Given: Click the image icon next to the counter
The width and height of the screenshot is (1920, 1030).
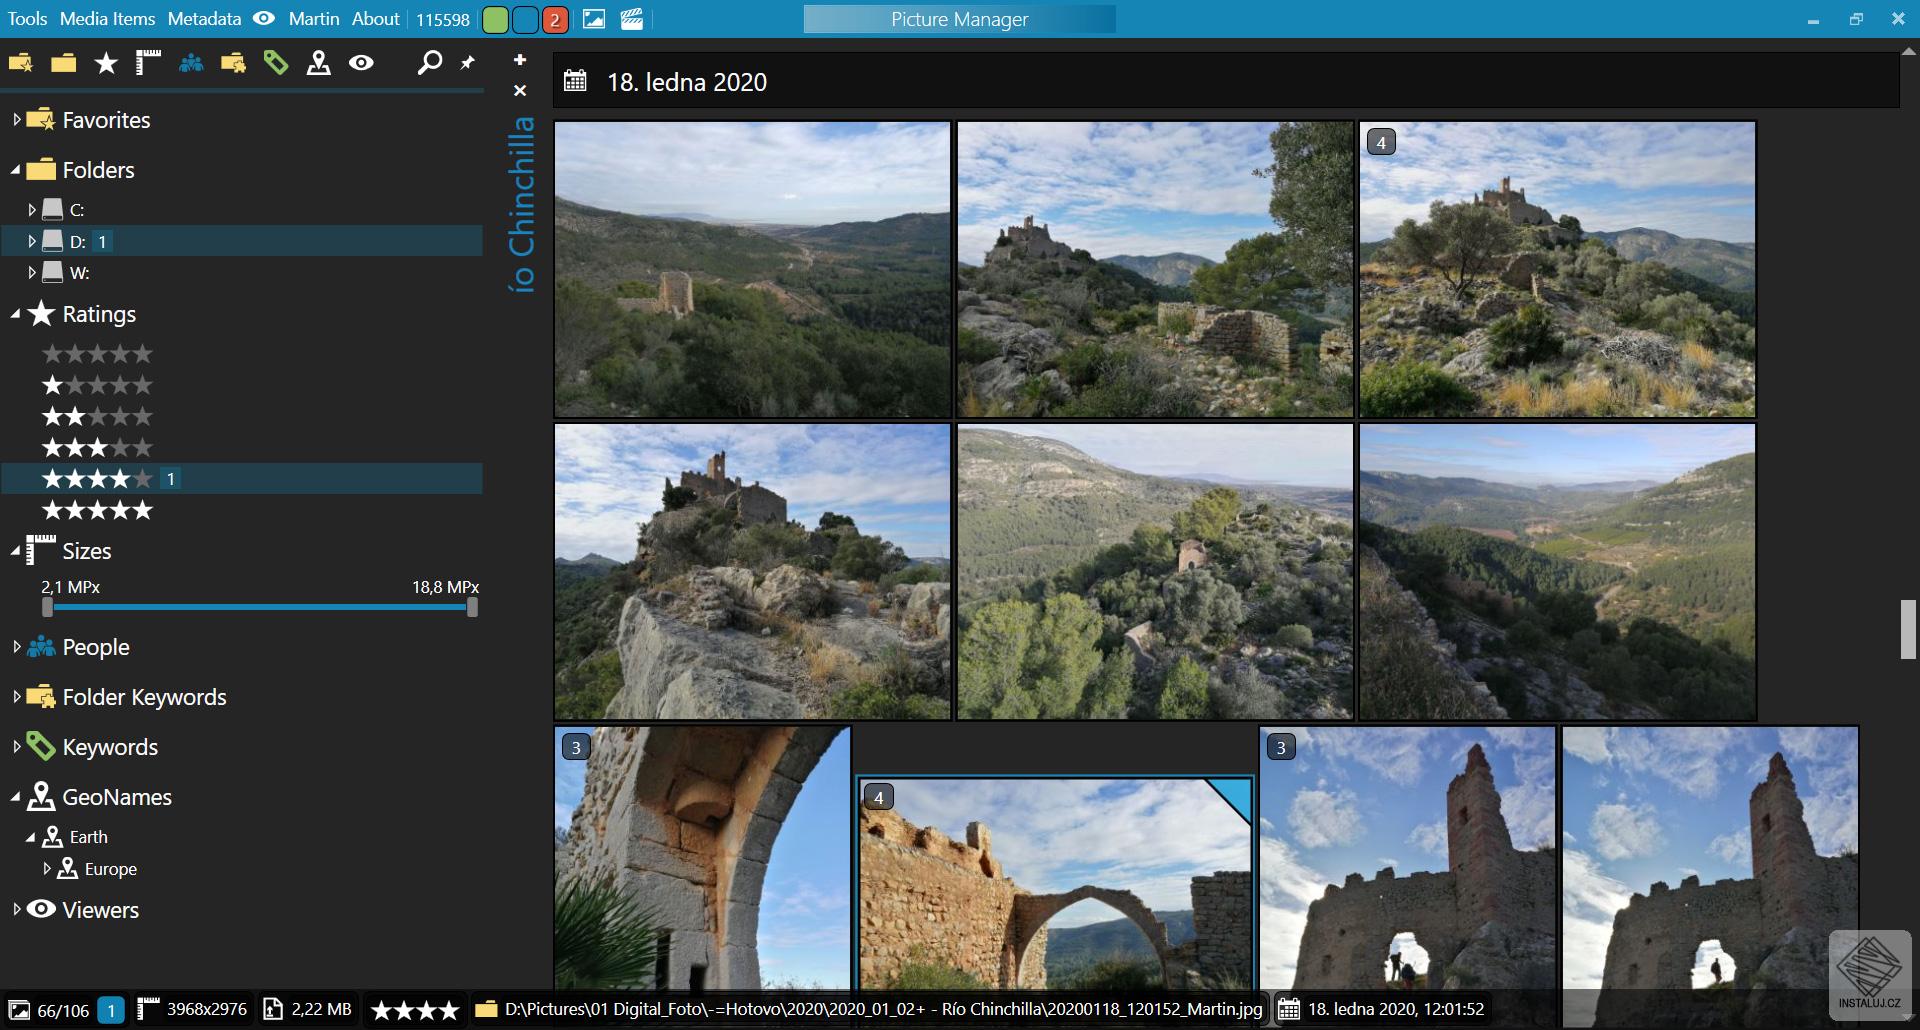Looking at the screenshot, I should (595, 18).
